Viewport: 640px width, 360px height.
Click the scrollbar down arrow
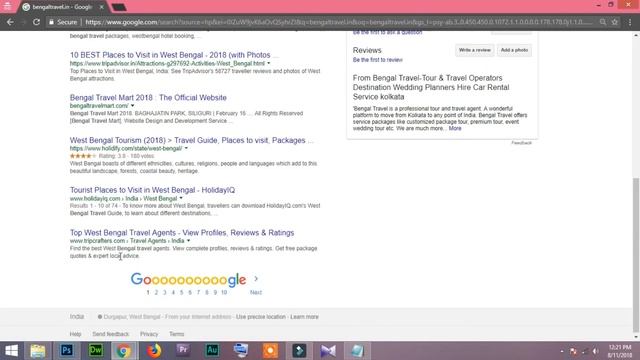pyautogui.click(x=636, y=338)
